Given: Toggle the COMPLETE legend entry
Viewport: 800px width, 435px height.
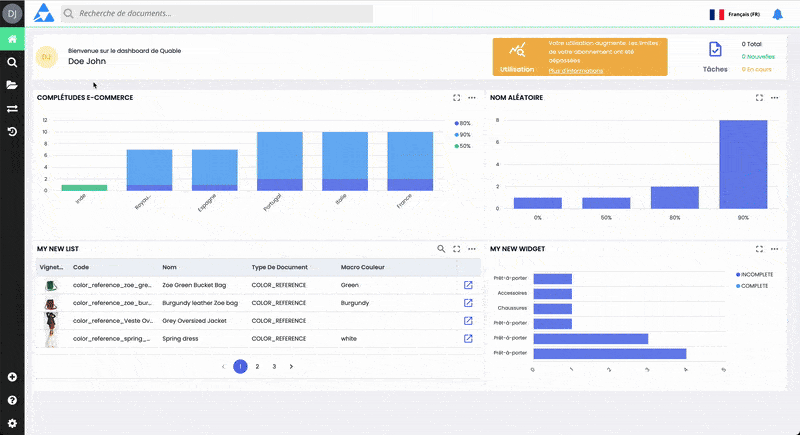Looking at the screenshot, I should point(752,286).
